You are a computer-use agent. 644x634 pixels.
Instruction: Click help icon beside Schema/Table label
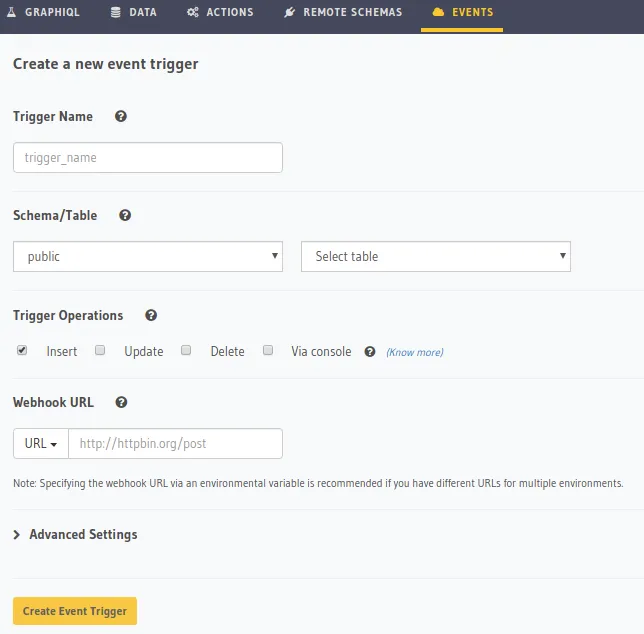tap(125, 216)
